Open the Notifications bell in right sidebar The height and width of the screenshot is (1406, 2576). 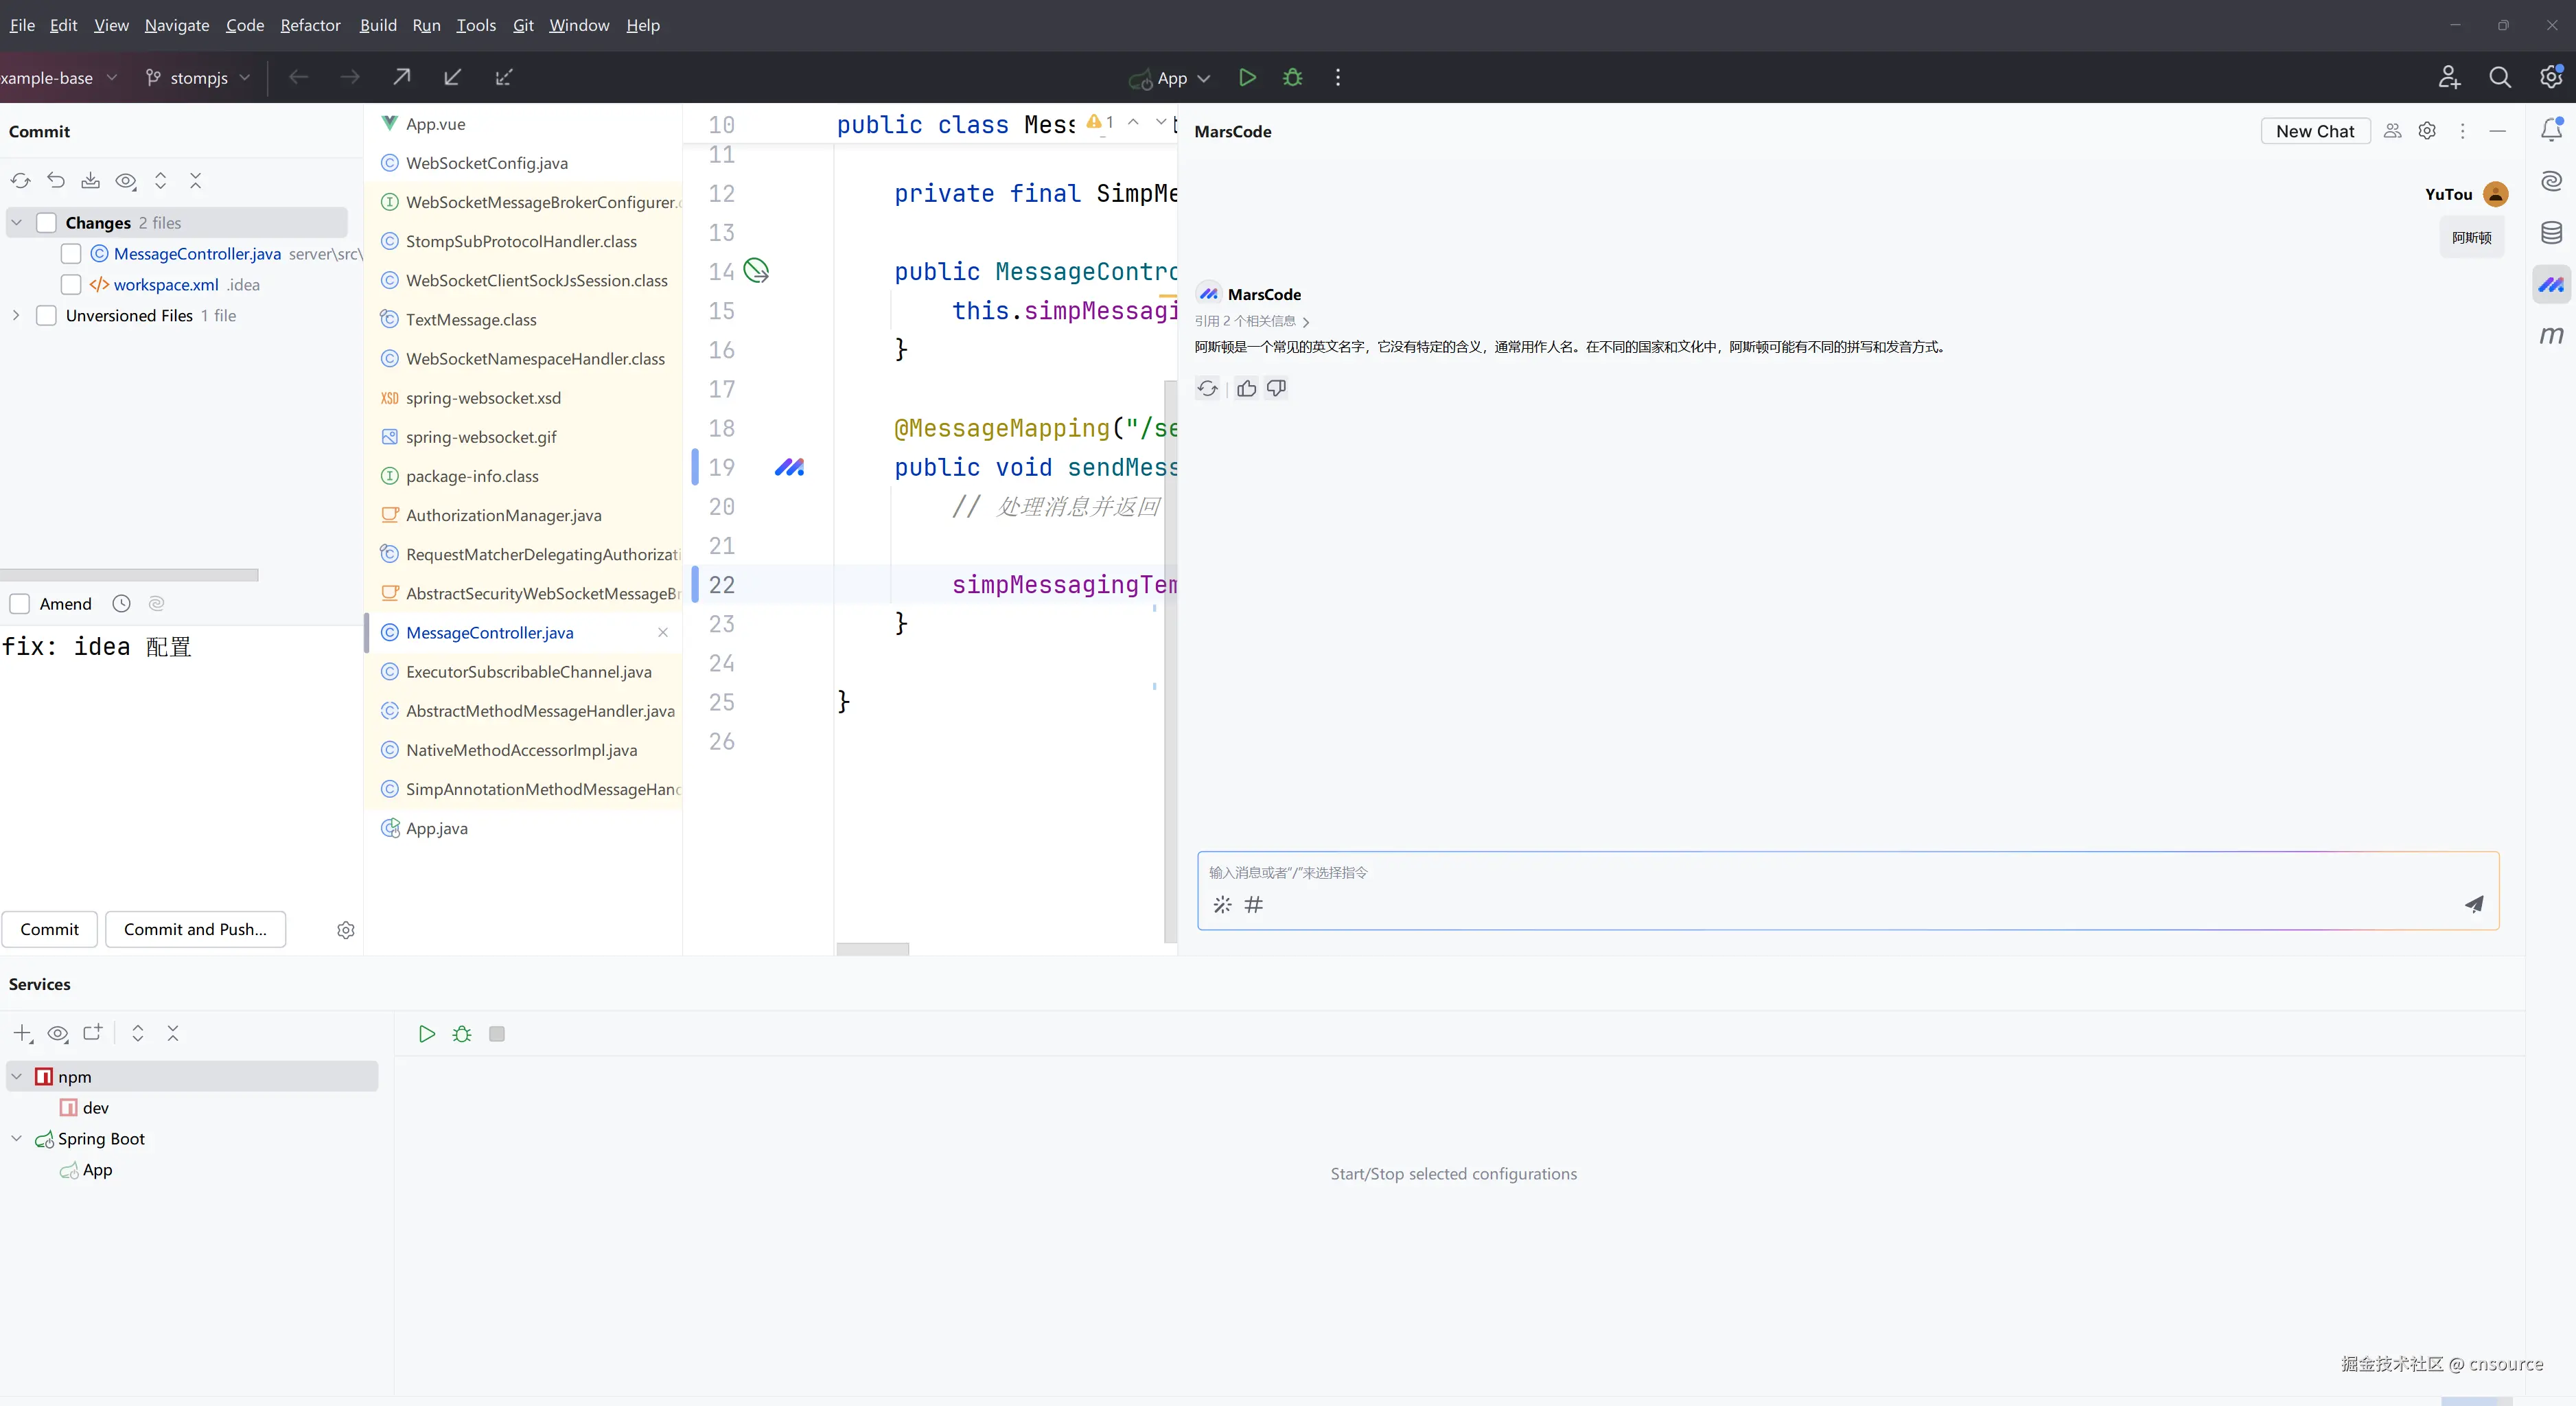coord(2551,130)
